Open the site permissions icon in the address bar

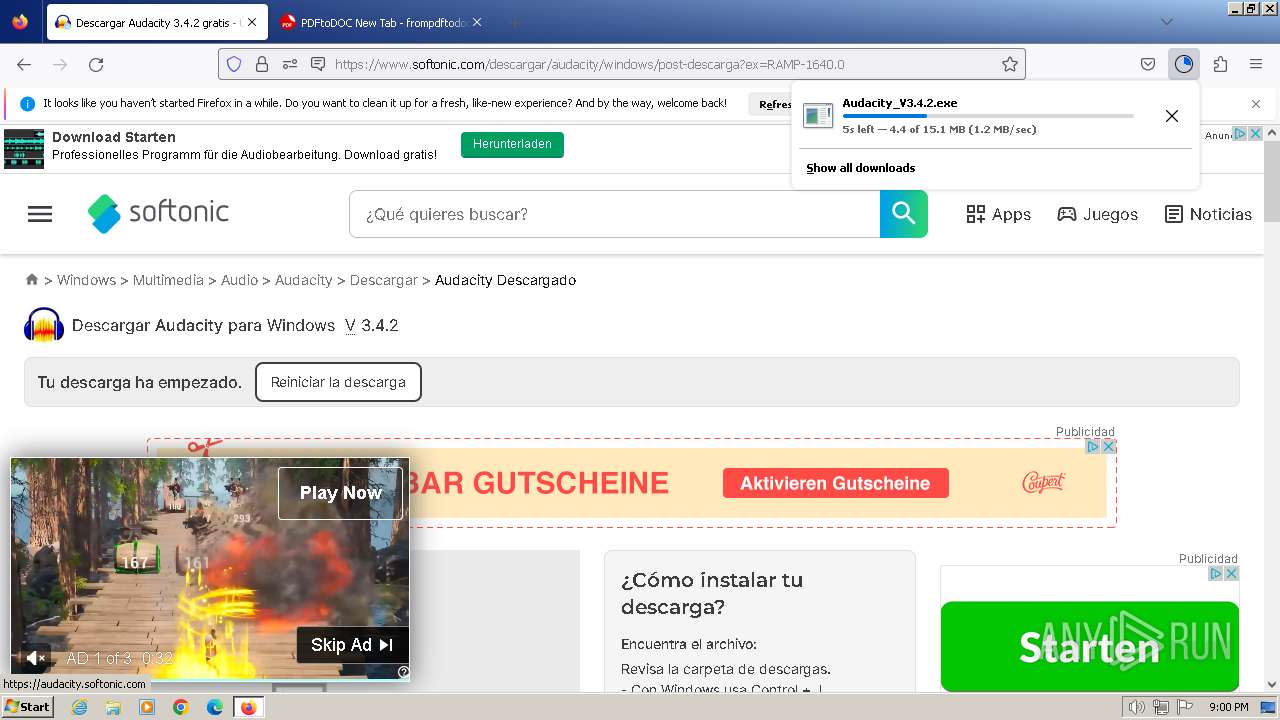pyautogui.click(x=290, y=64)
